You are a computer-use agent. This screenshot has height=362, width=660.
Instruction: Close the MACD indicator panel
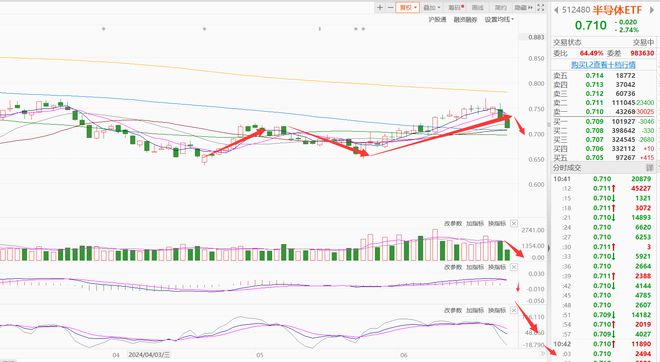click(x=514, y=267)
